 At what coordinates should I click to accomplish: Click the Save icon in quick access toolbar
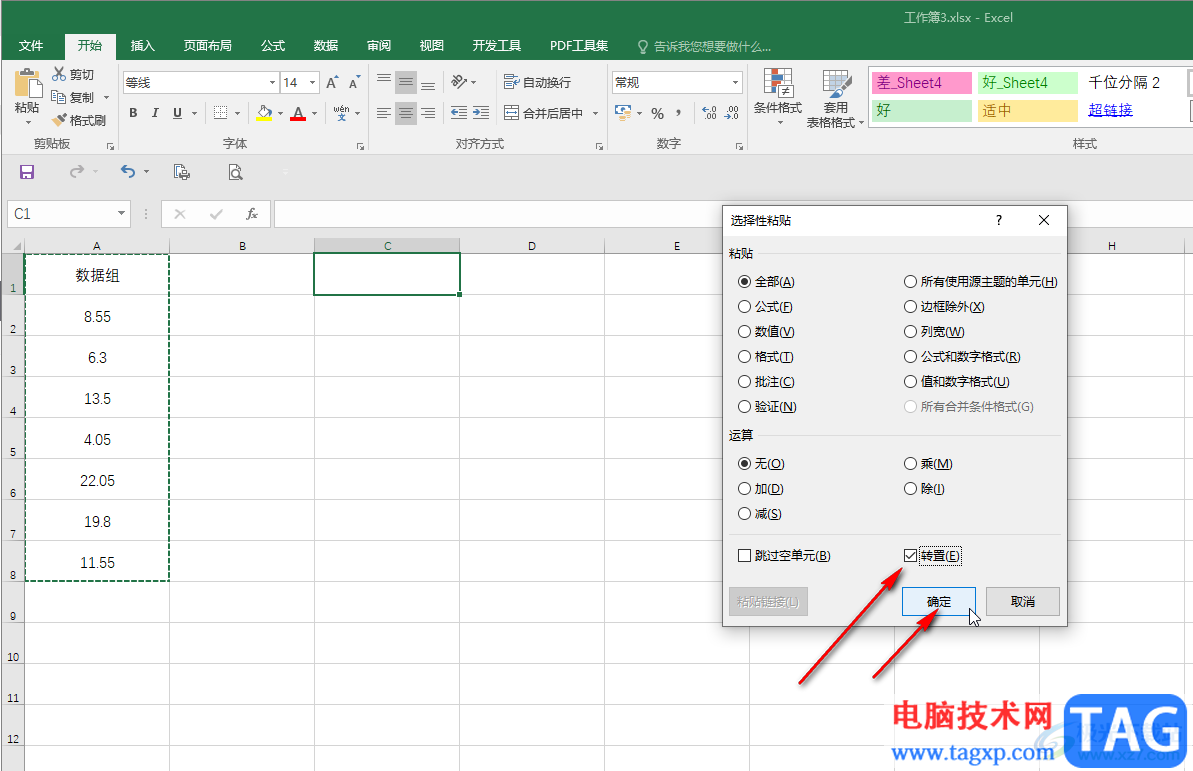pos(27,172)
